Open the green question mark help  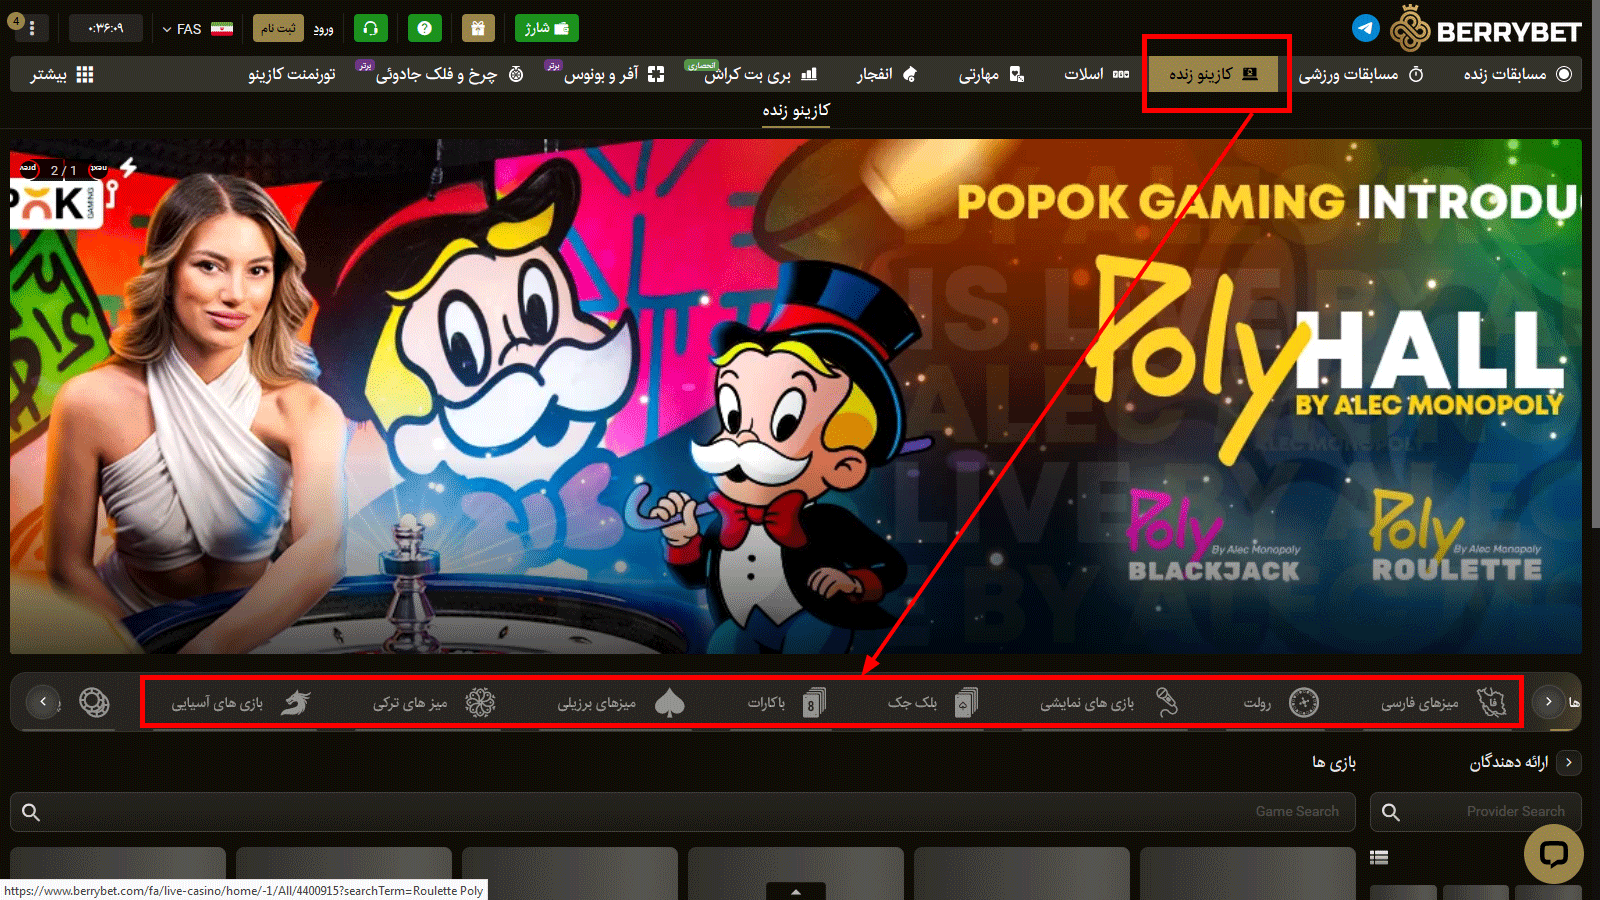click(425, 28)
